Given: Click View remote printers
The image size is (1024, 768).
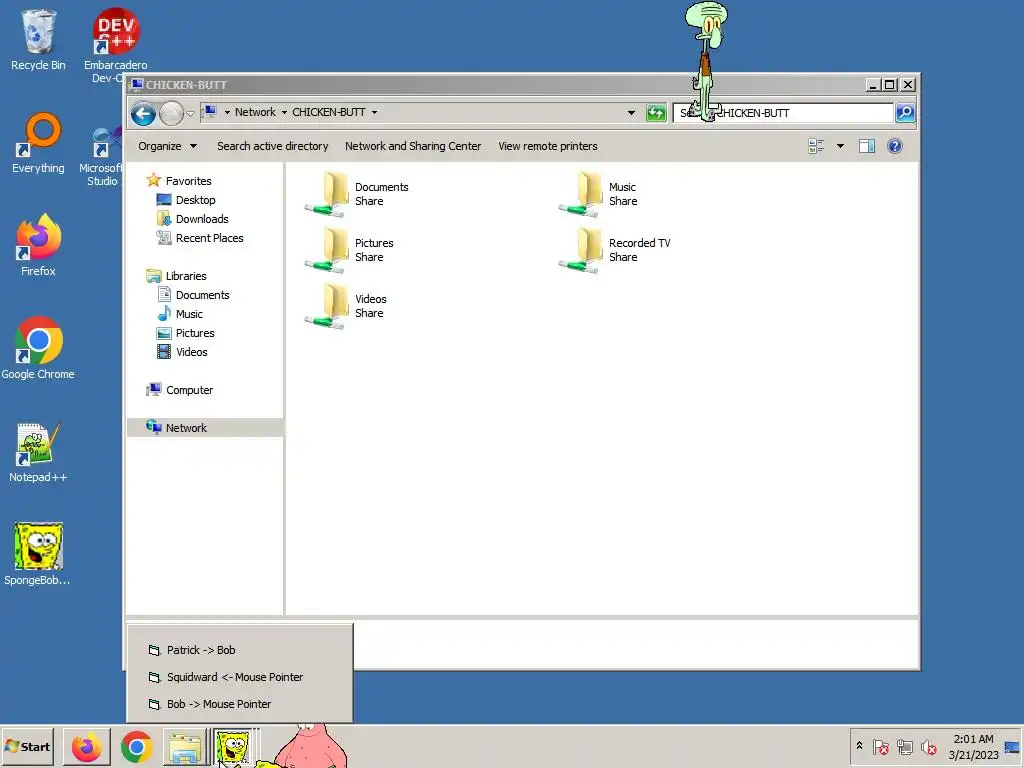Looking at the screenshot, I should [x=548, y=146].
